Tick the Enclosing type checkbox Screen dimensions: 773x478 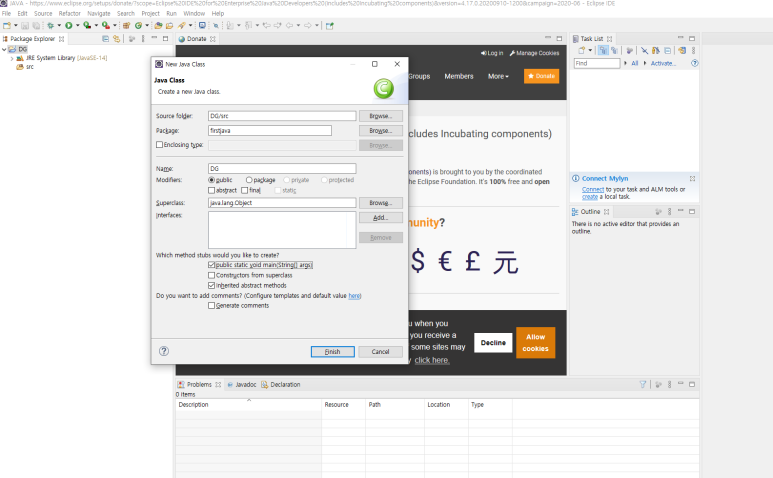point(159,145)
